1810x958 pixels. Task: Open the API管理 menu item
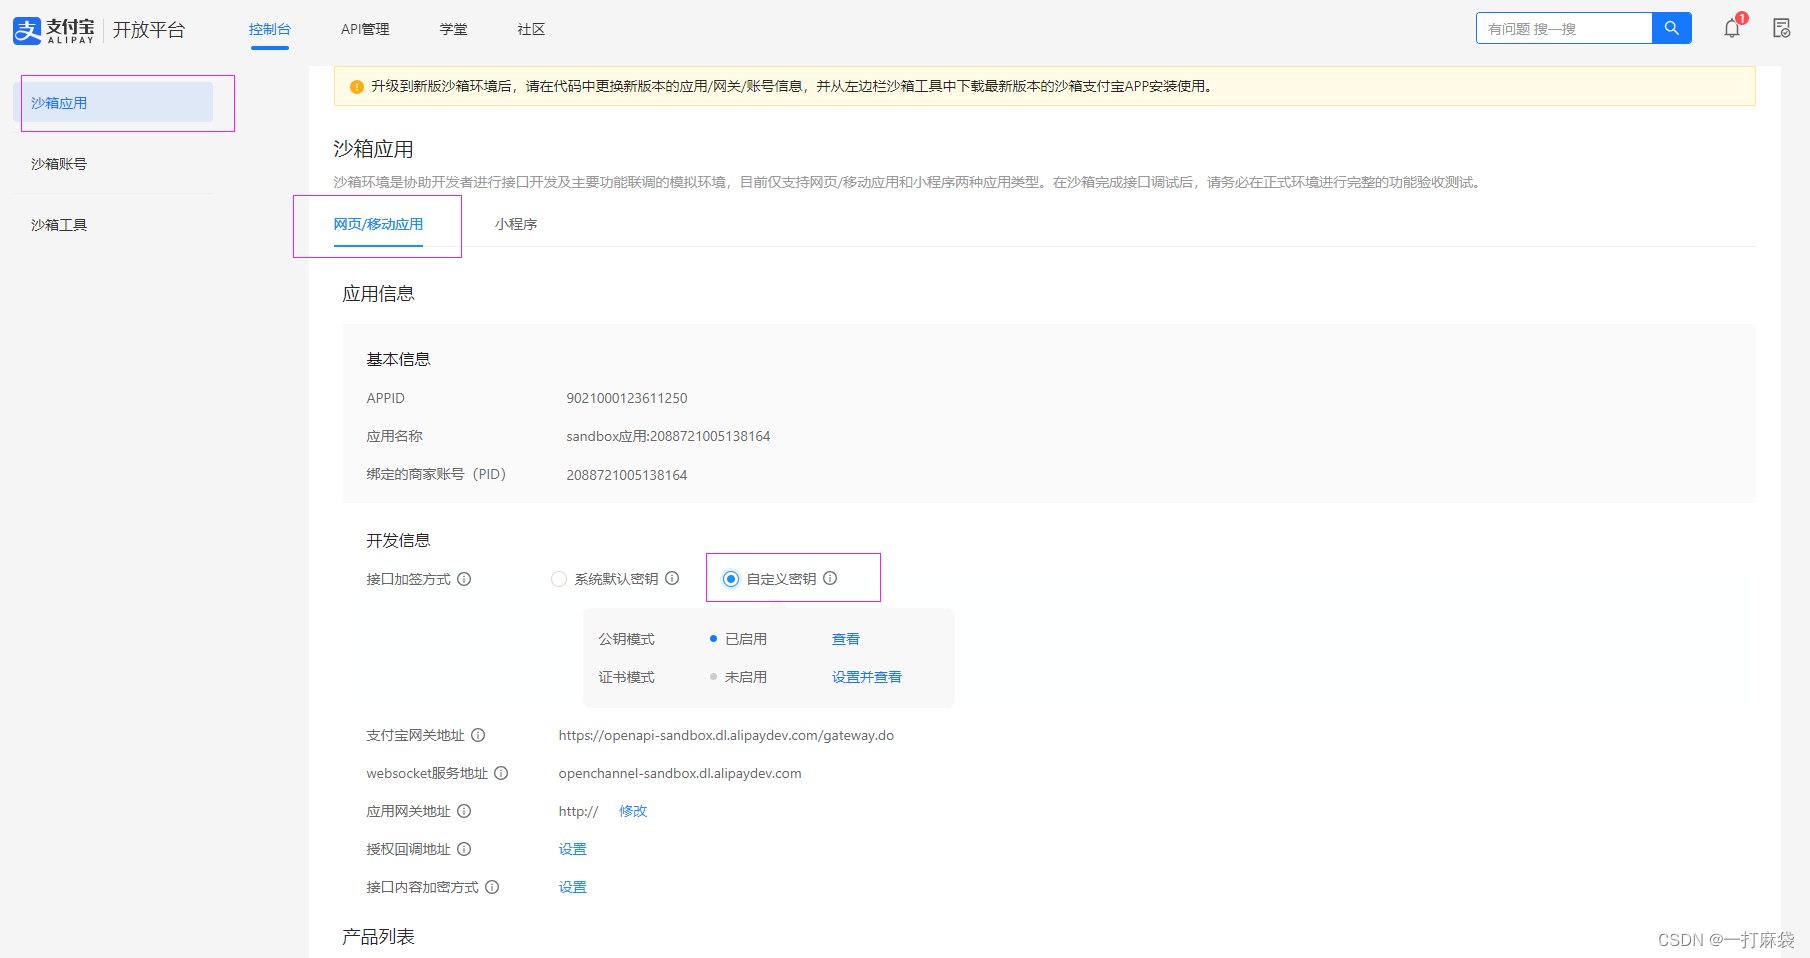[x=364, y=29]
